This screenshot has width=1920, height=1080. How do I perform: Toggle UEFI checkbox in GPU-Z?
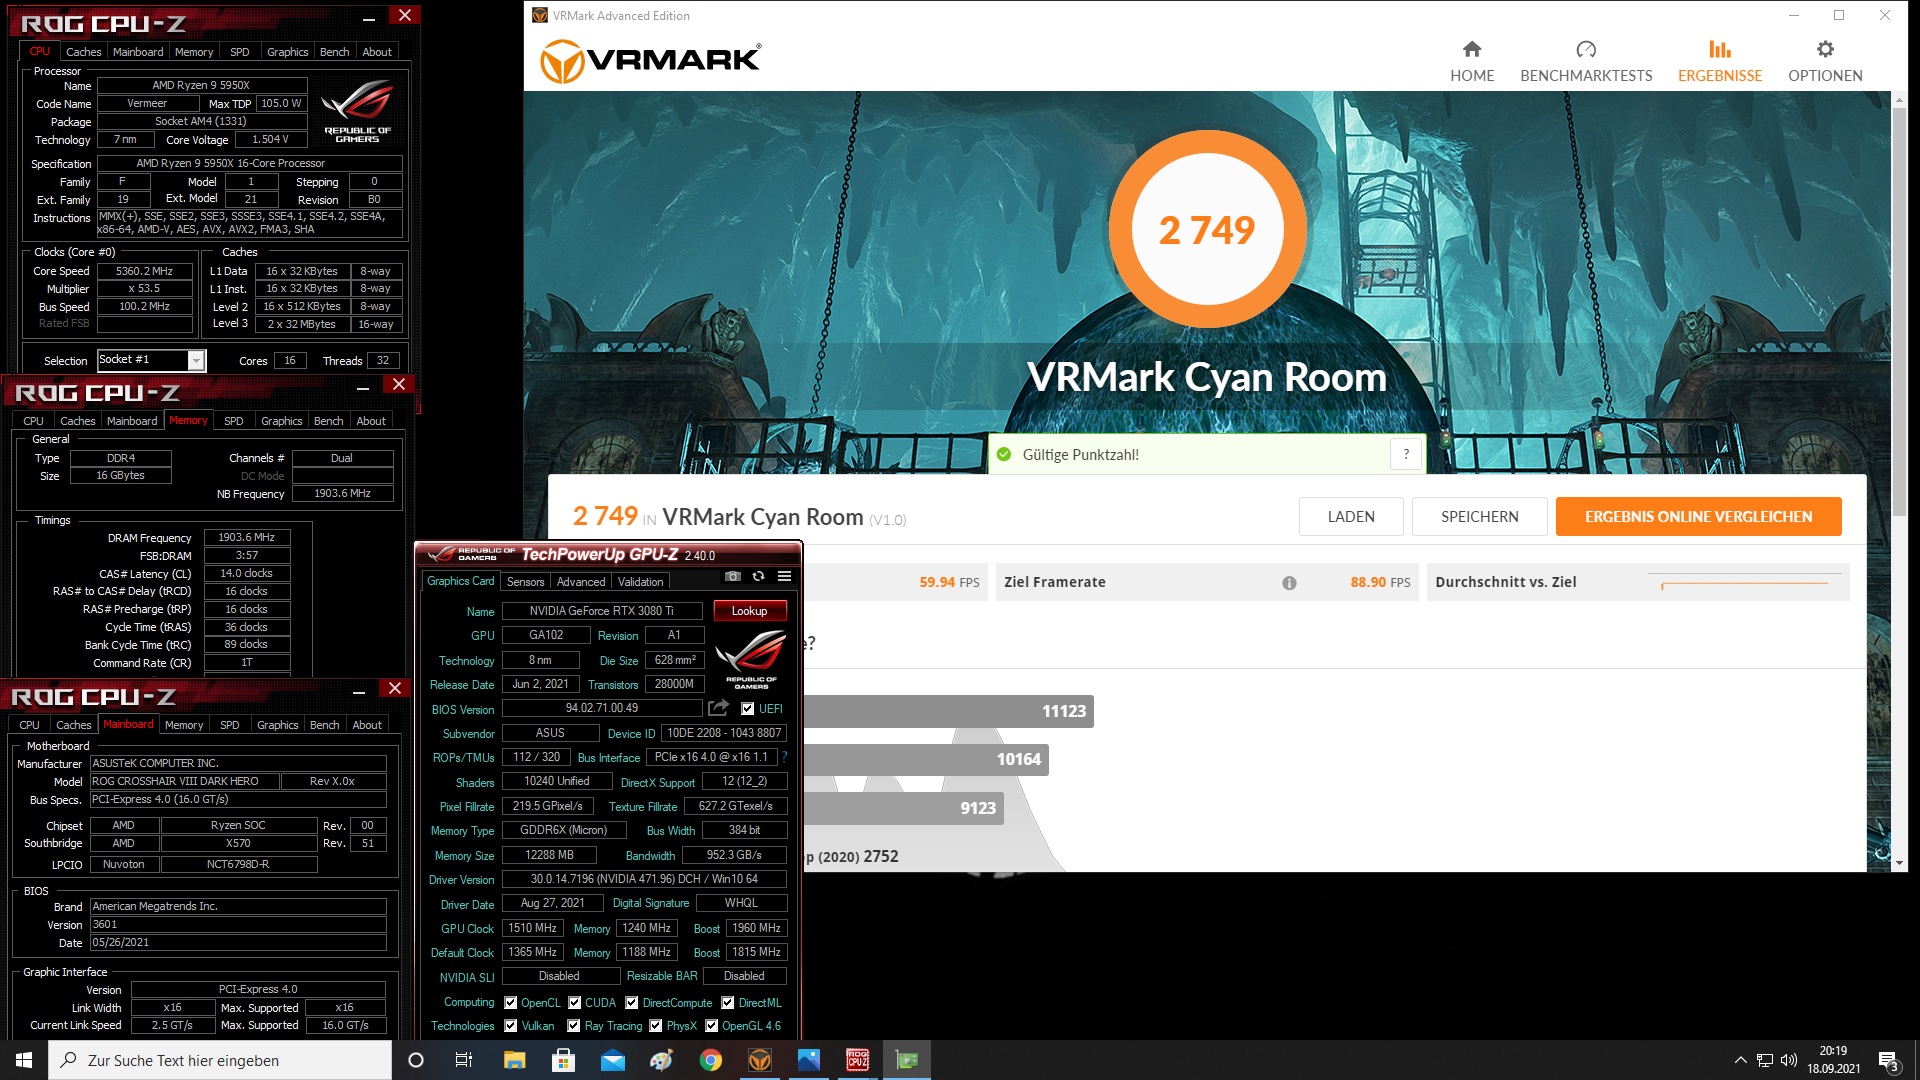(x=748, y=709)
